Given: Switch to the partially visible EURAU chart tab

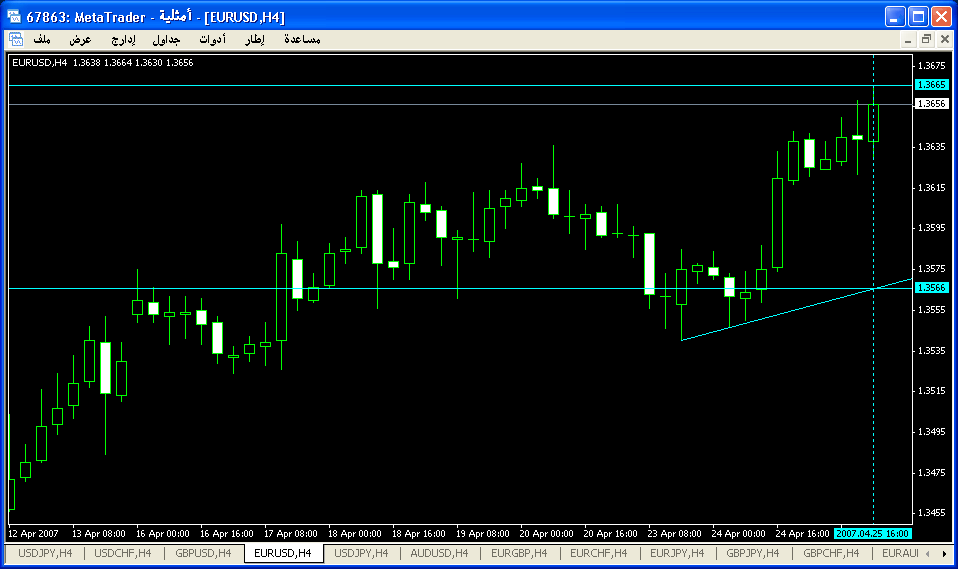Looking at the screenshot, I should (x=900, y=553).
